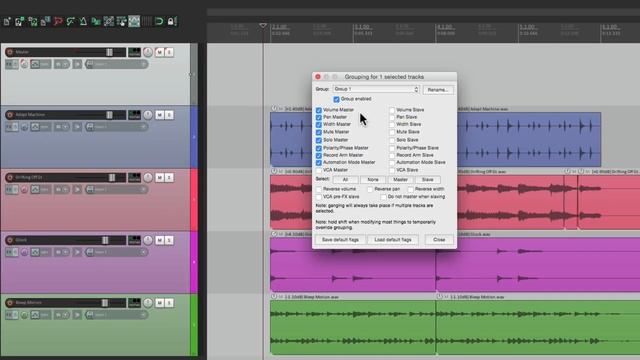The height and width of the screenshot is (360, 640).
Task: Close the grouping dialog with Close button
Action: point(439,240)
